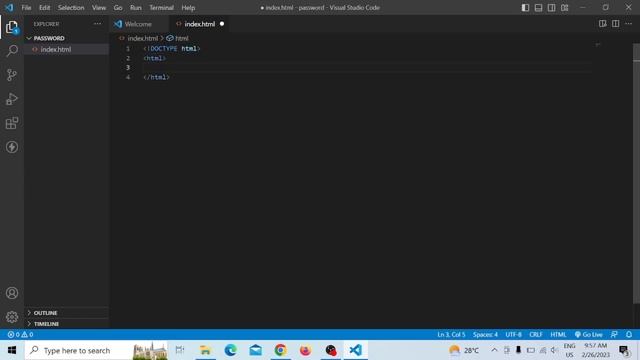Open the notifications bell in status bar
This screenshot has width=640, height=360.
(x=629, y=335)
